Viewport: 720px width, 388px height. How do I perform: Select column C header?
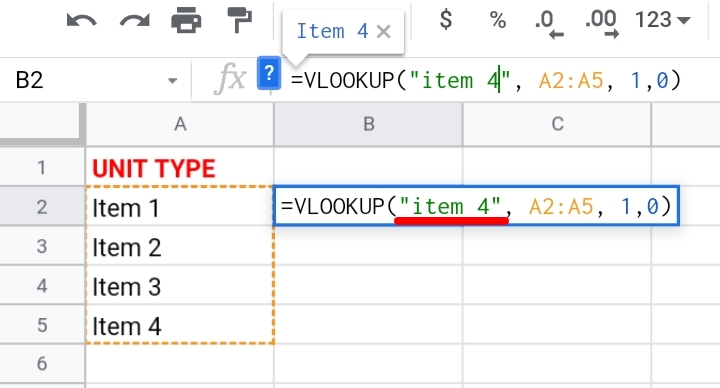[557, 124]
